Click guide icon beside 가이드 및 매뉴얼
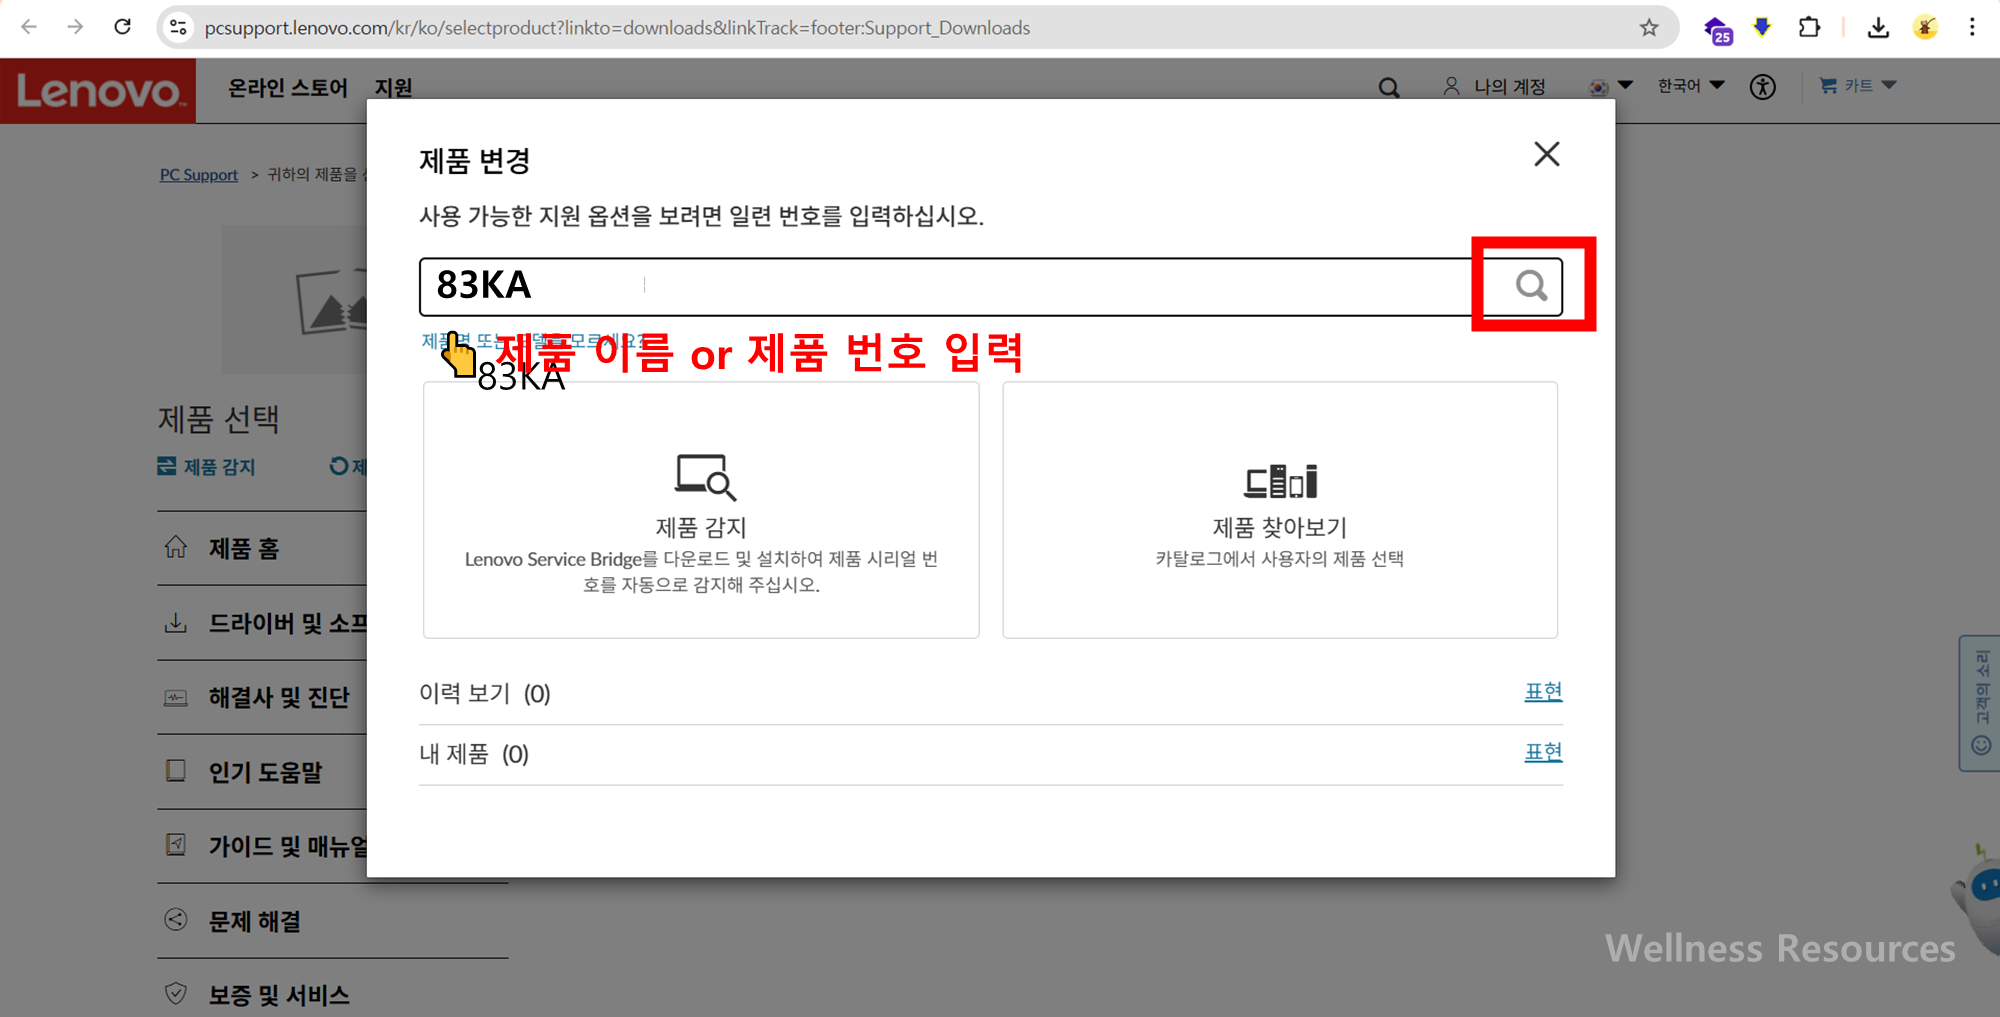The image size is (2000, 1017). 176,845
